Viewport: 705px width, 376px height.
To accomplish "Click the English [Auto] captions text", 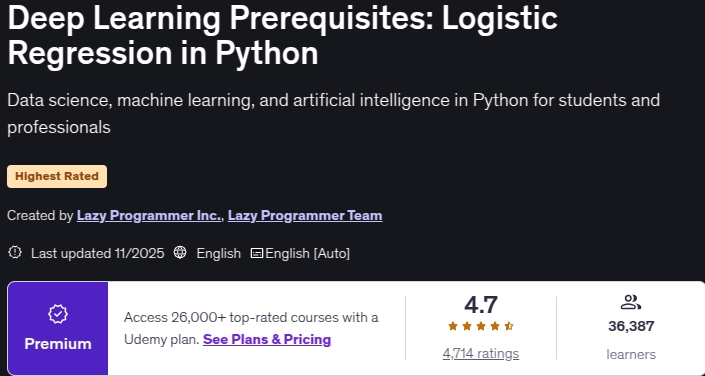I will coord(308,253).
